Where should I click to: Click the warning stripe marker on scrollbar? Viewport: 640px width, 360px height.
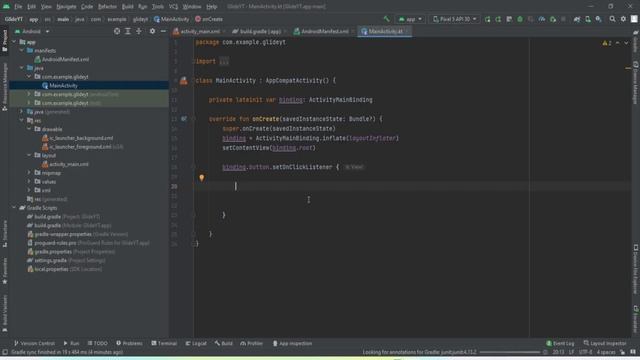(628, 68)
